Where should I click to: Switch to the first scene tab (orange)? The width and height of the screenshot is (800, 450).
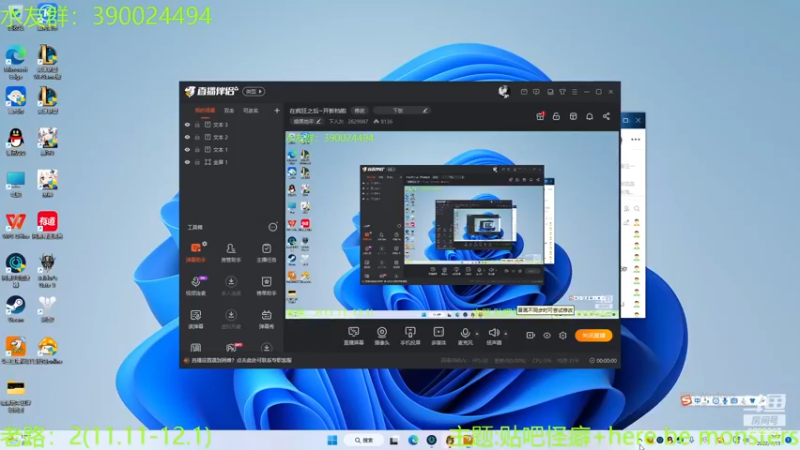coord(205,111)
